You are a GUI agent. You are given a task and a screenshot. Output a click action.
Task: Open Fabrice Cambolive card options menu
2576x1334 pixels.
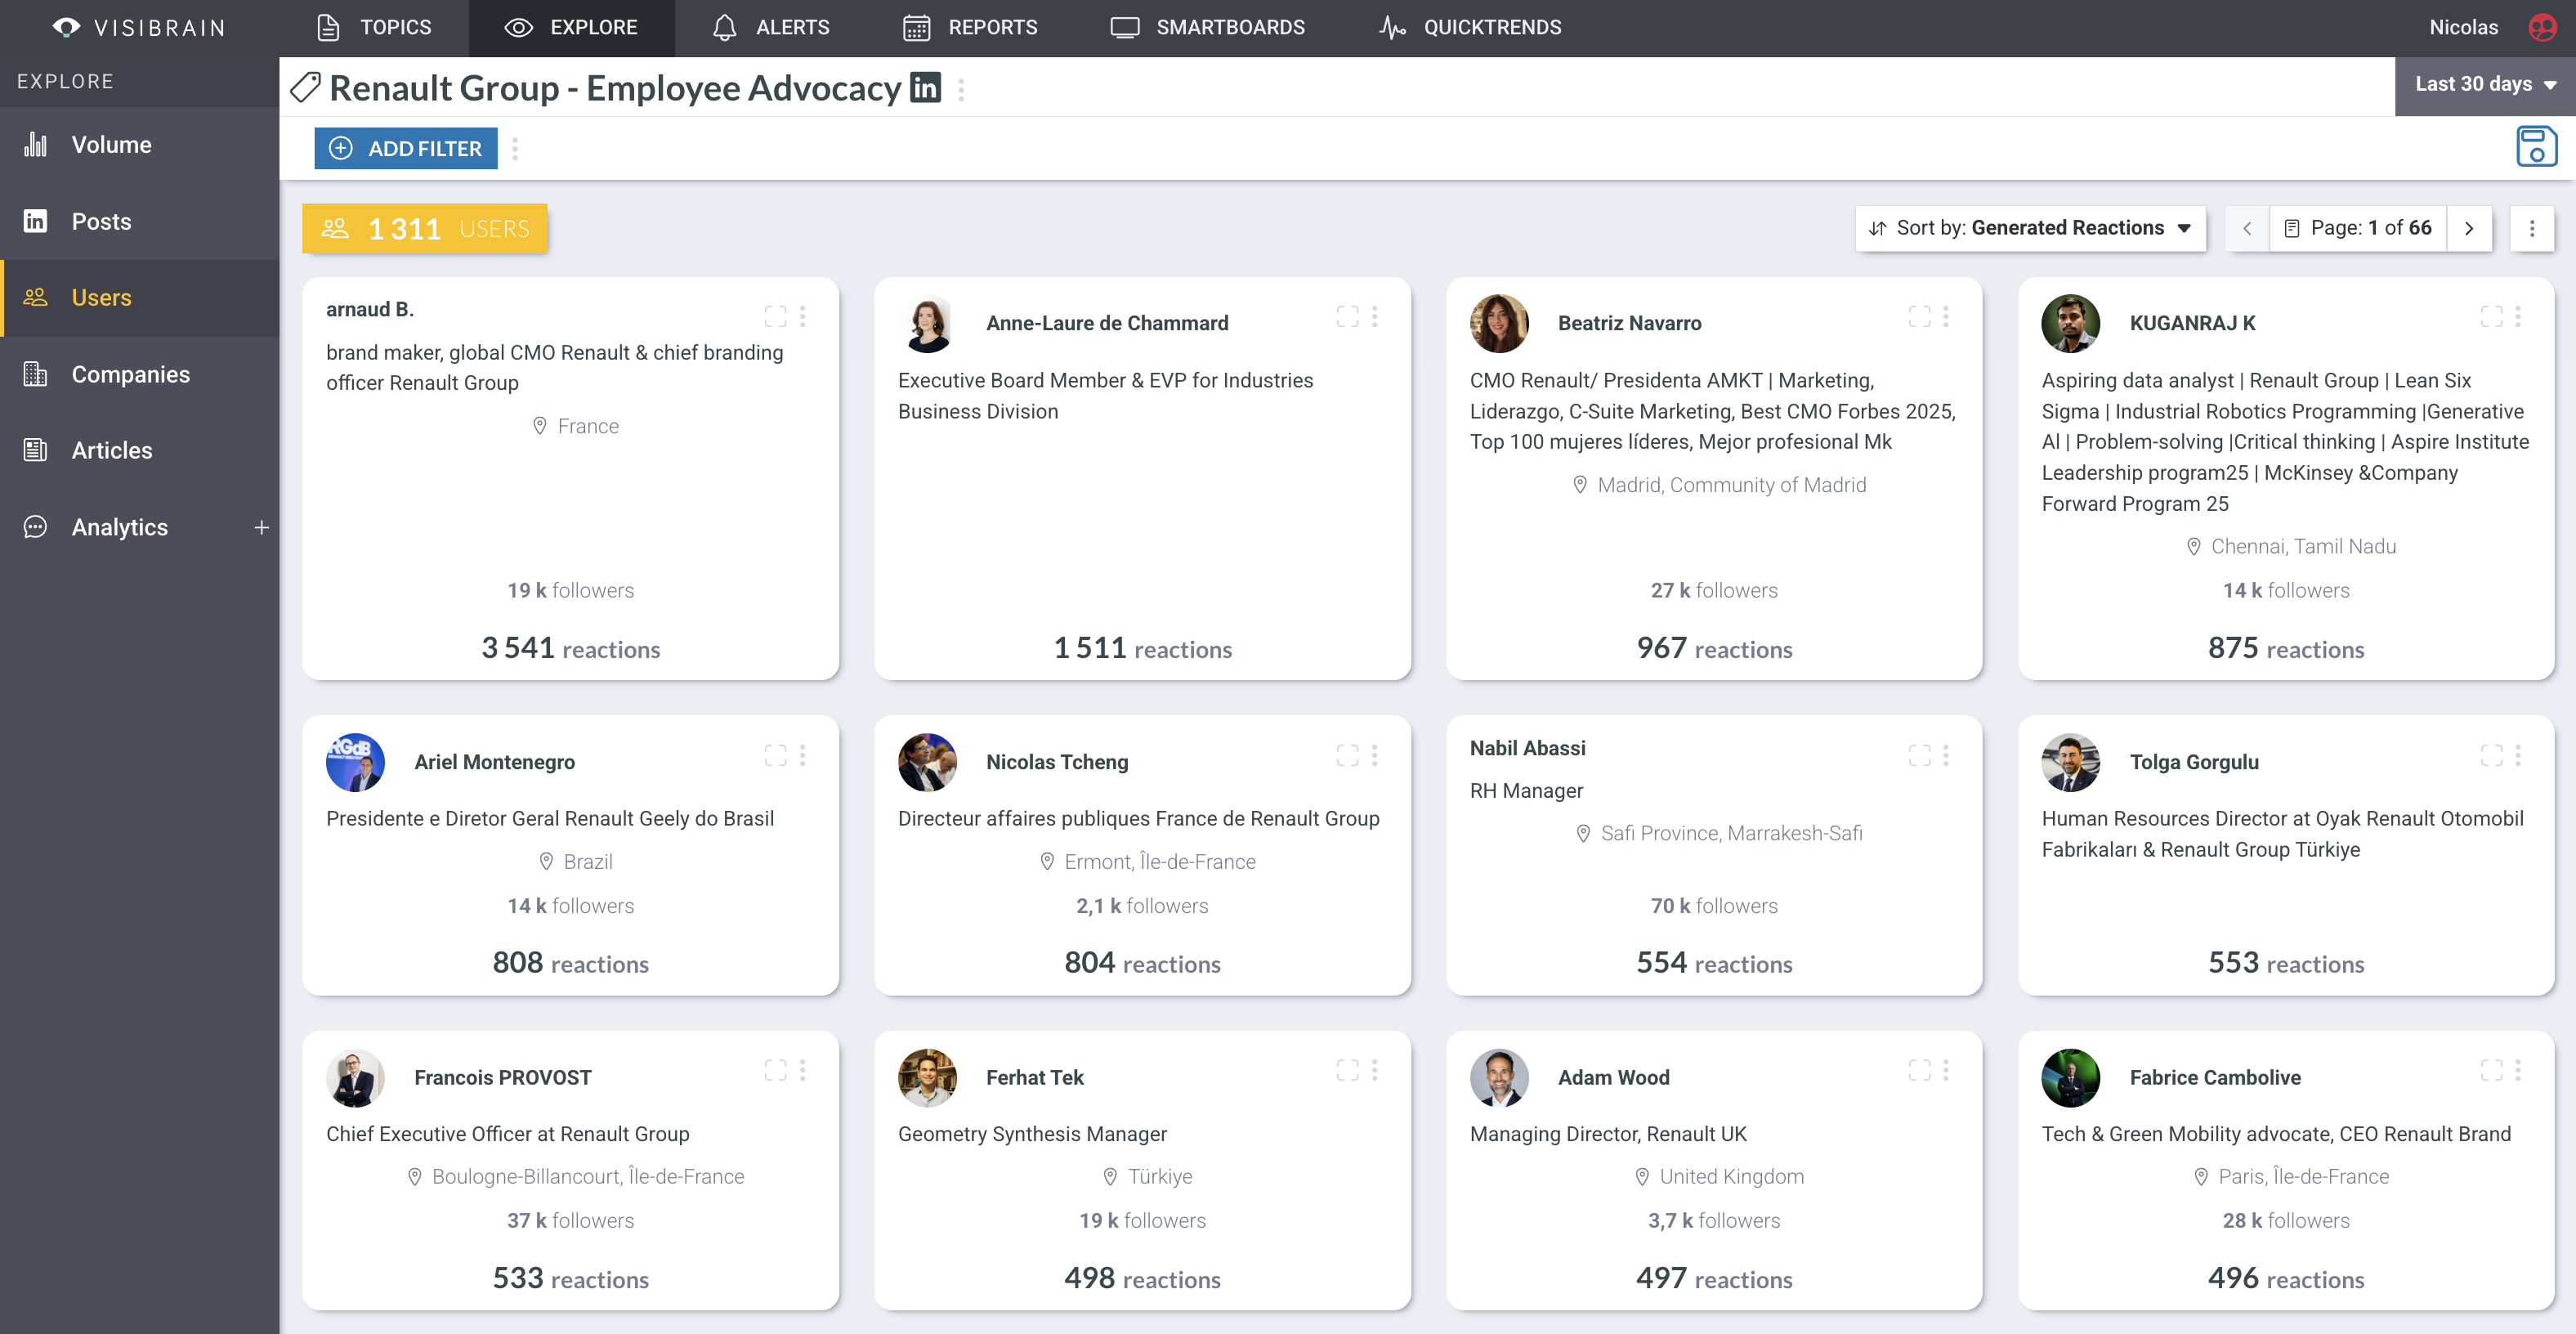tap(2518, 1070)
